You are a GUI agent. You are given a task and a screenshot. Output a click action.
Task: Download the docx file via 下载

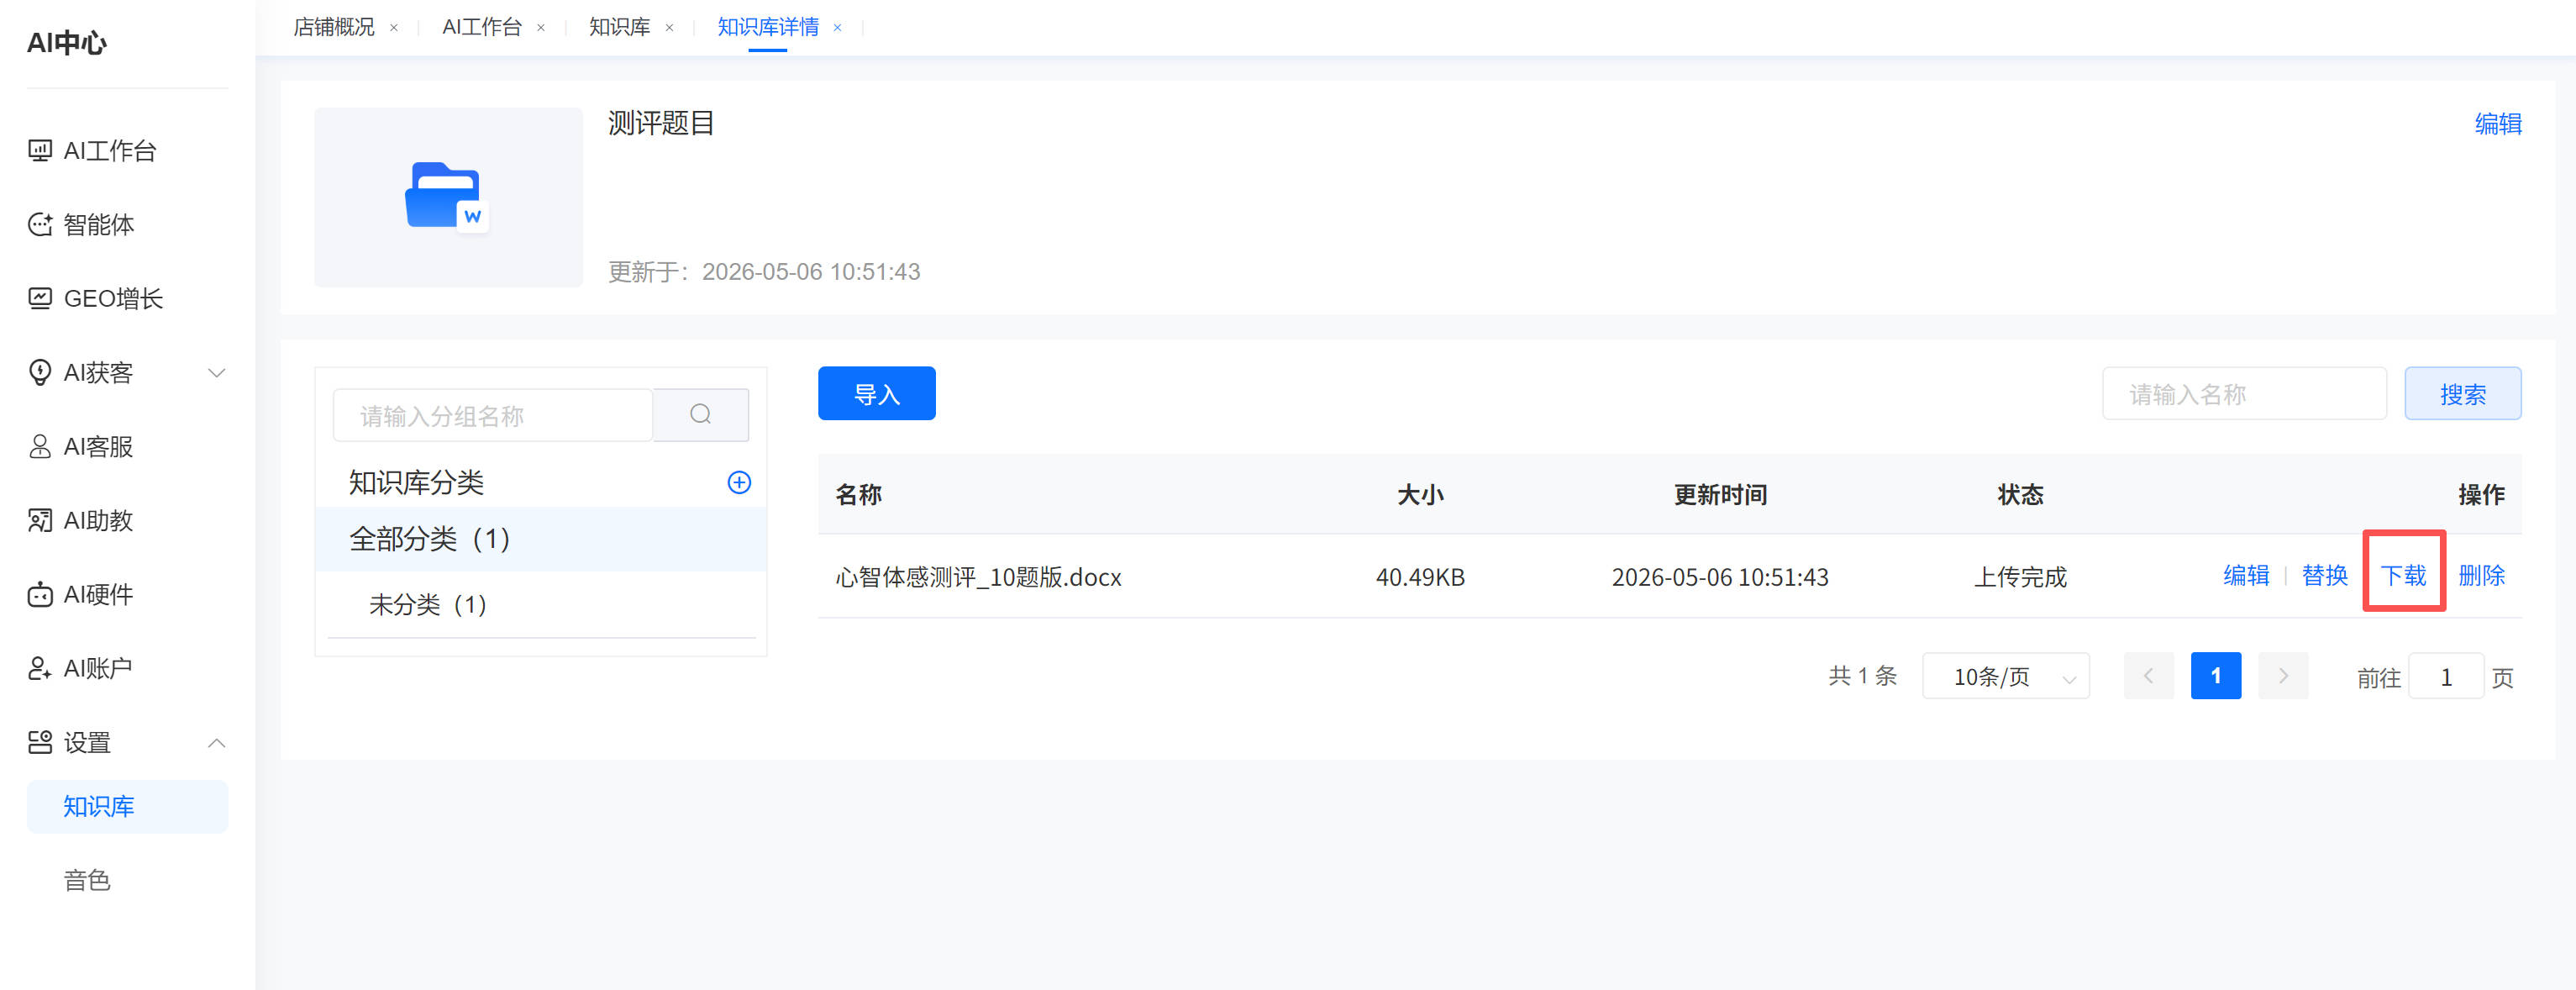tap(2403, 576)
